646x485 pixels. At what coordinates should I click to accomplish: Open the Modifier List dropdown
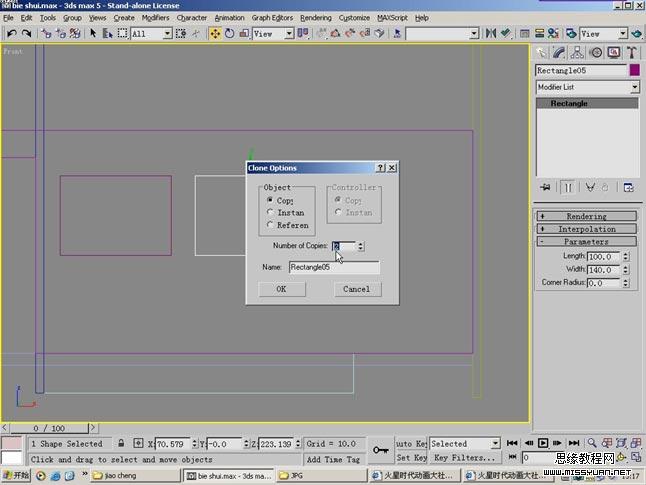pos(587,88)
